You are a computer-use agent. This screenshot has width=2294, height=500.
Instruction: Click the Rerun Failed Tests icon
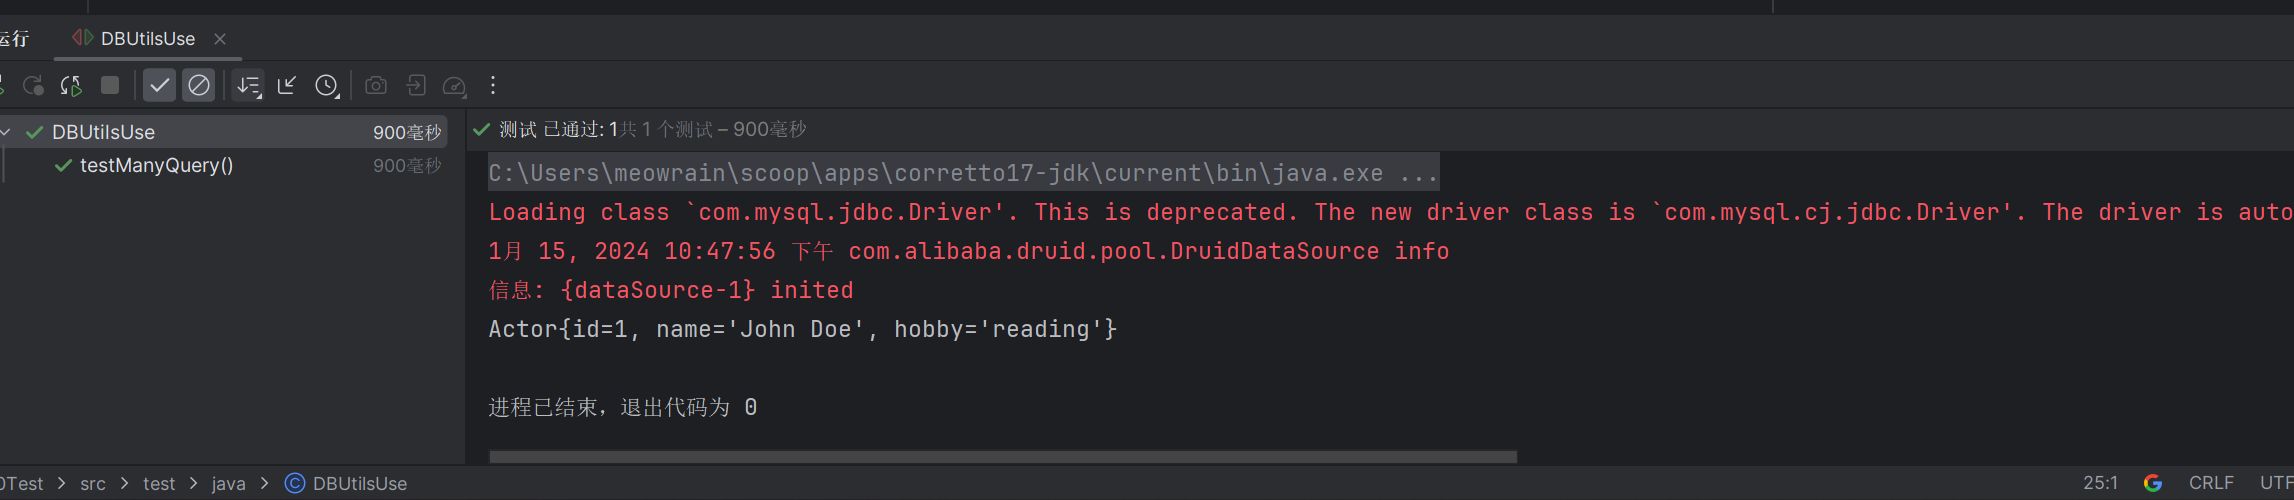pyautogui.click(x=33, y=86)
